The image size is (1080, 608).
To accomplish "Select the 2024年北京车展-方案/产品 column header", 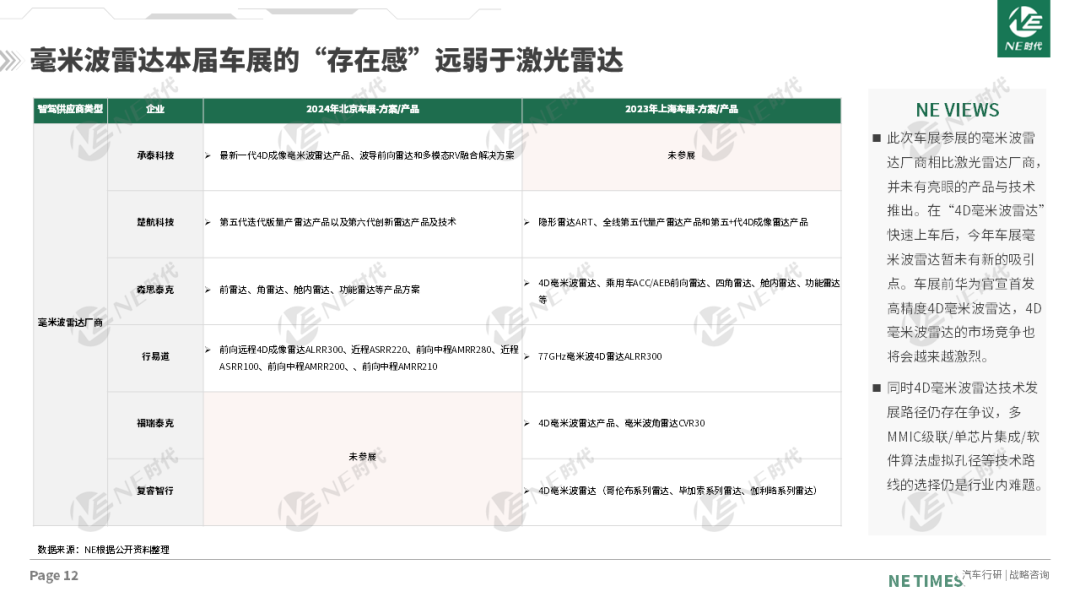I will tap(362, 109).
